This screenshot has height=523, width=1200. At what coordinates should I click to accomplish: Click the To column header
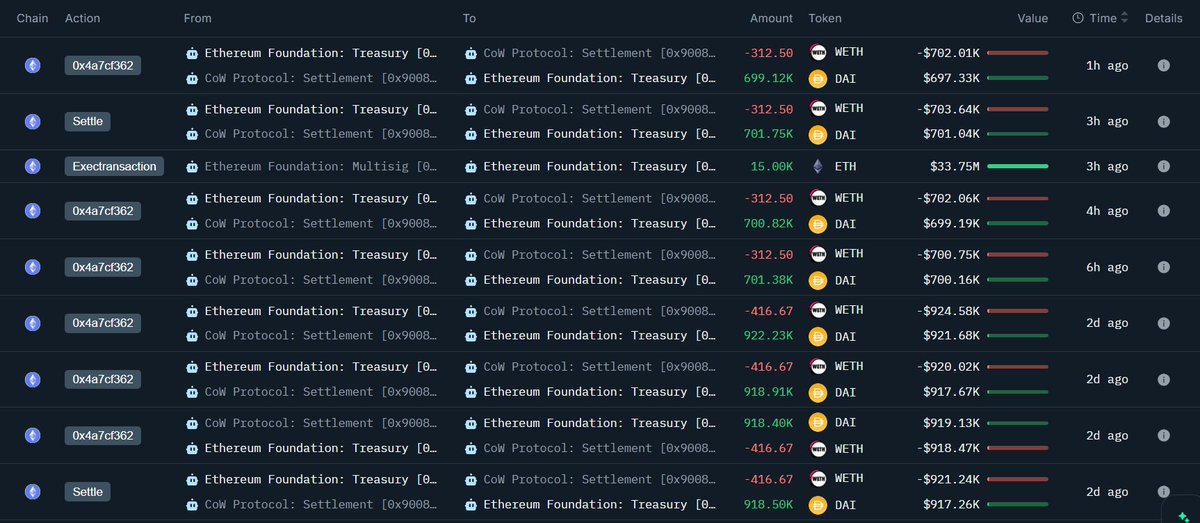(x=470, y=18)
